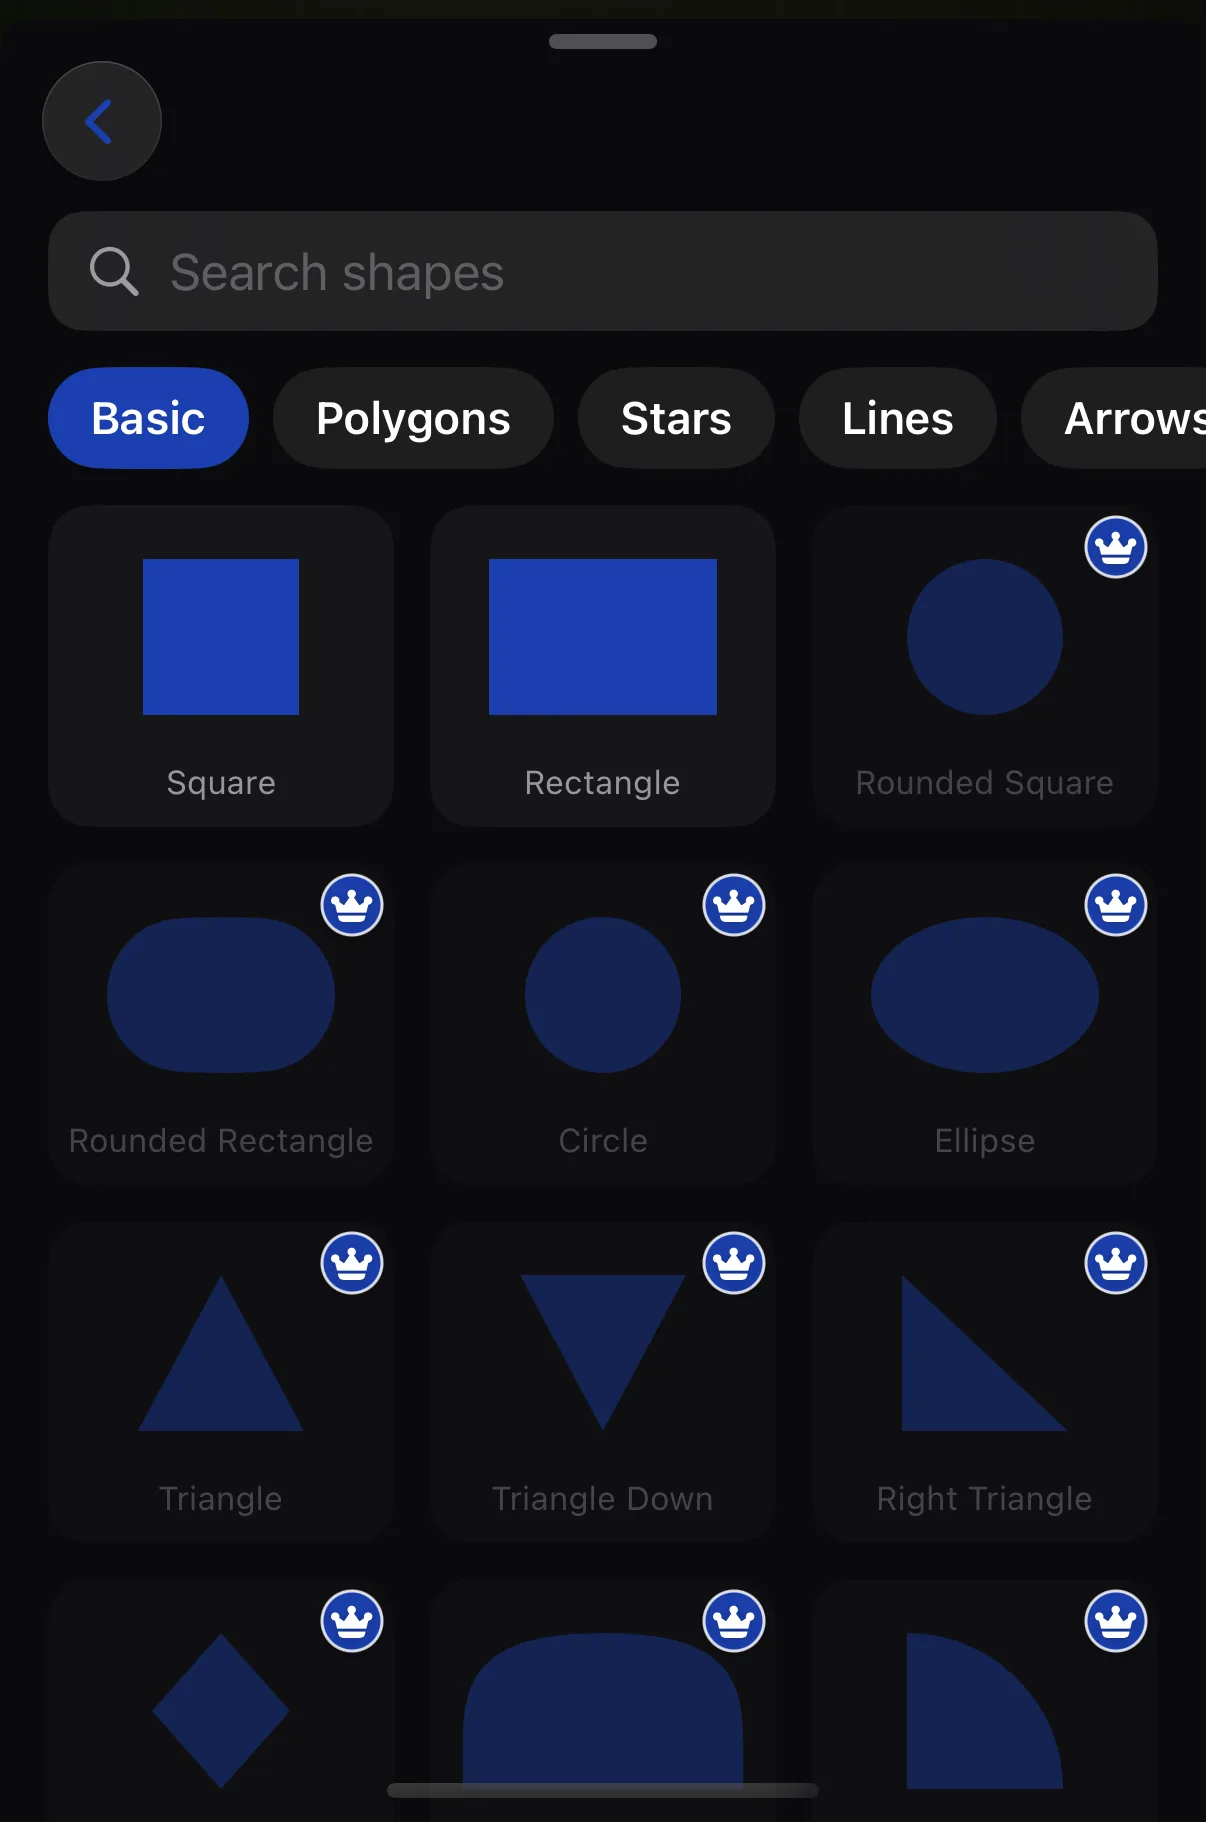The image size is (1206, 1822).
Task: Select the Basic category tab
Action: (148, 418)
